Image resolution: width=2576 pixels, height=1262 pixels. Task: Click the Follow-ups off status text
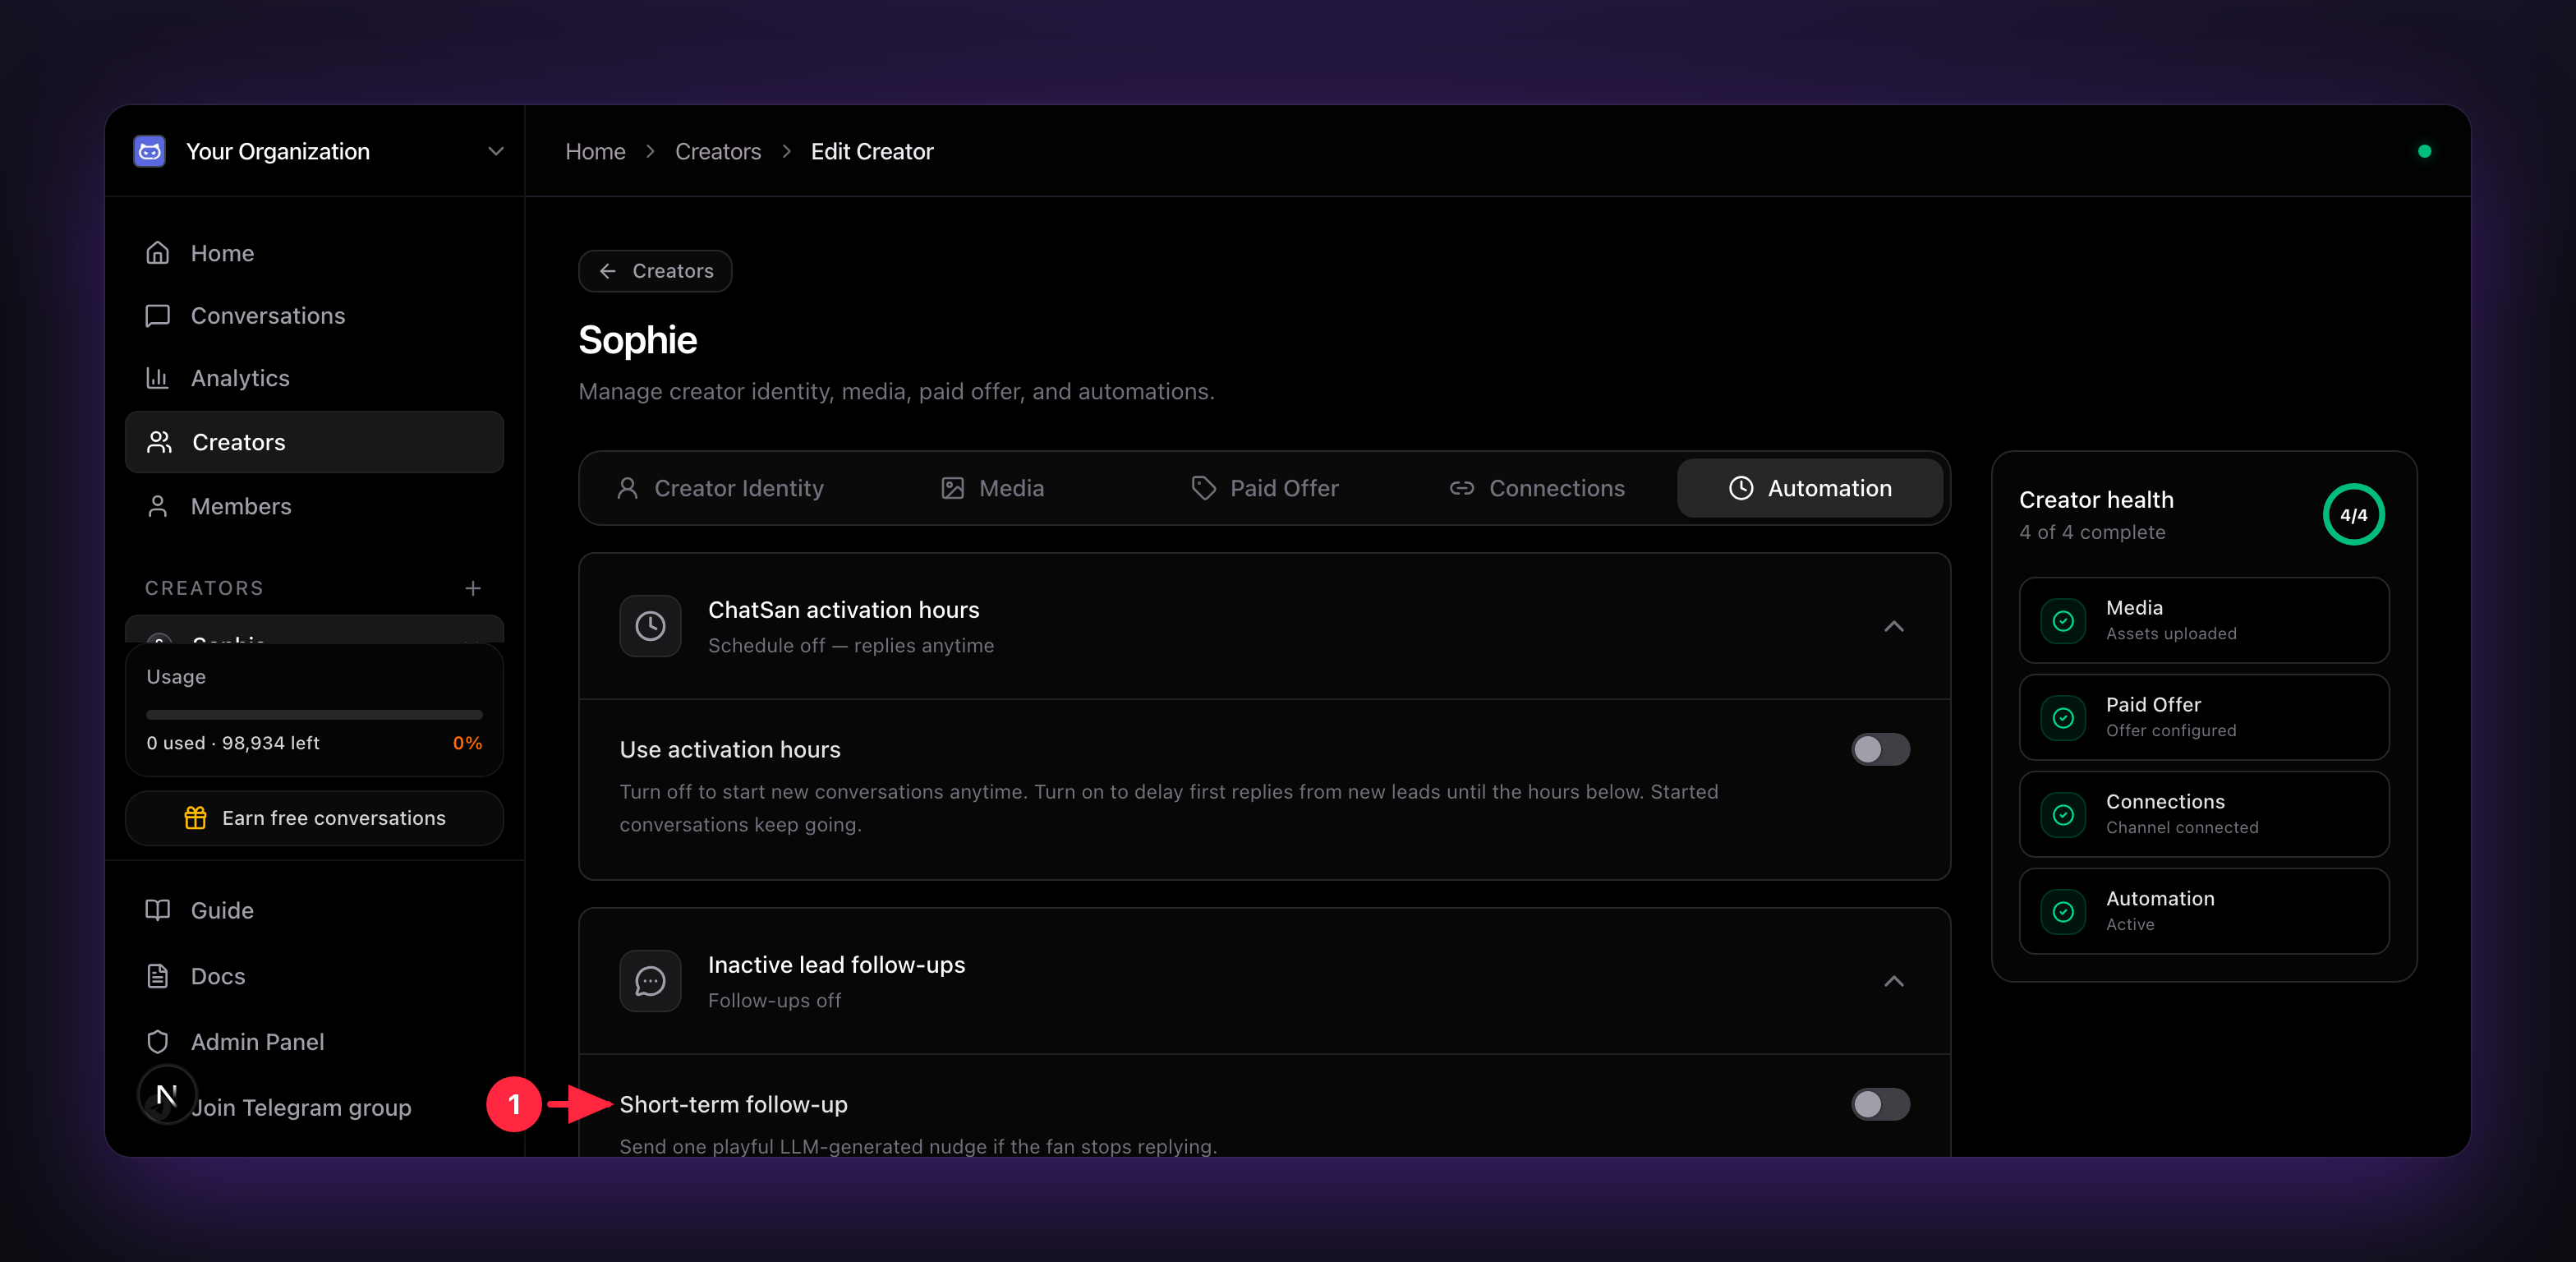pos(774,1001)
